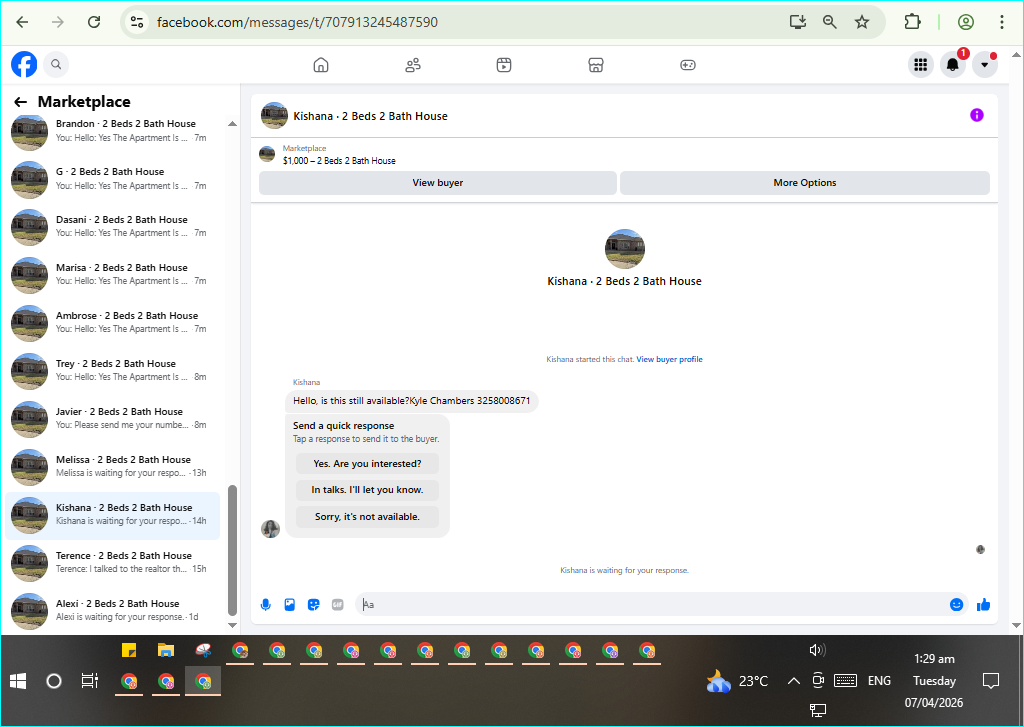Image resolution: width=1024 pixels, height=727 pixels.
Task: Click the '$1,000 – 2 Beds 2 Bath House' listing text
Action: [x=339, y=161]
